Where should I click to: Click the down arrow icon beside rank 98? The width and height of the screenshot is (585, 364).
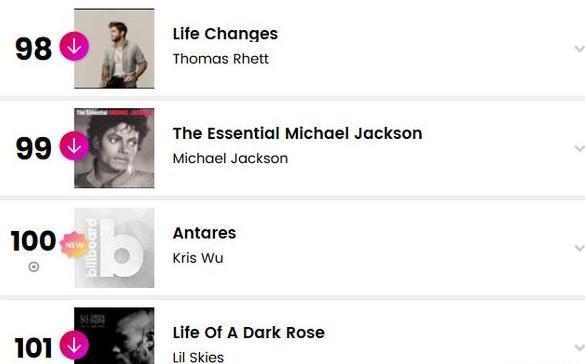click(74, 46)
